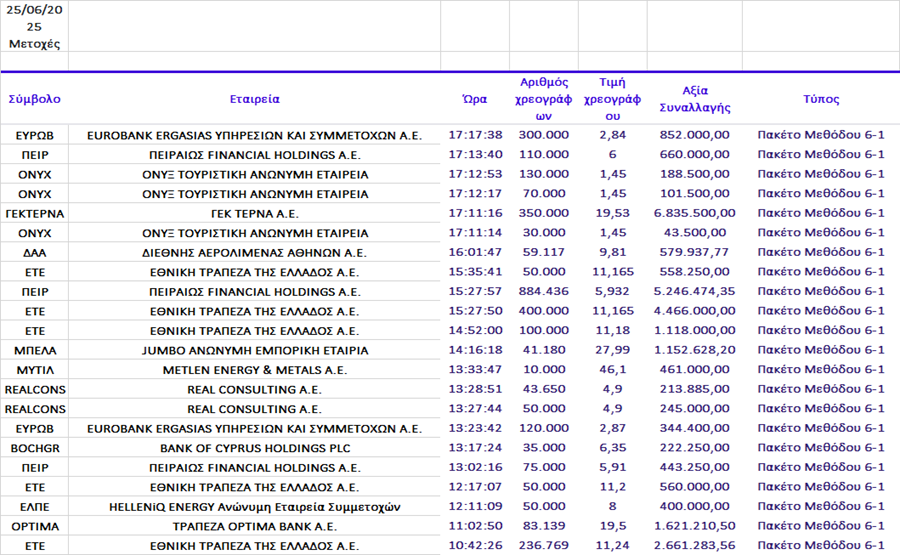Click the share count 884.436 cell
The image size is (900, 555).
point(544,291)
